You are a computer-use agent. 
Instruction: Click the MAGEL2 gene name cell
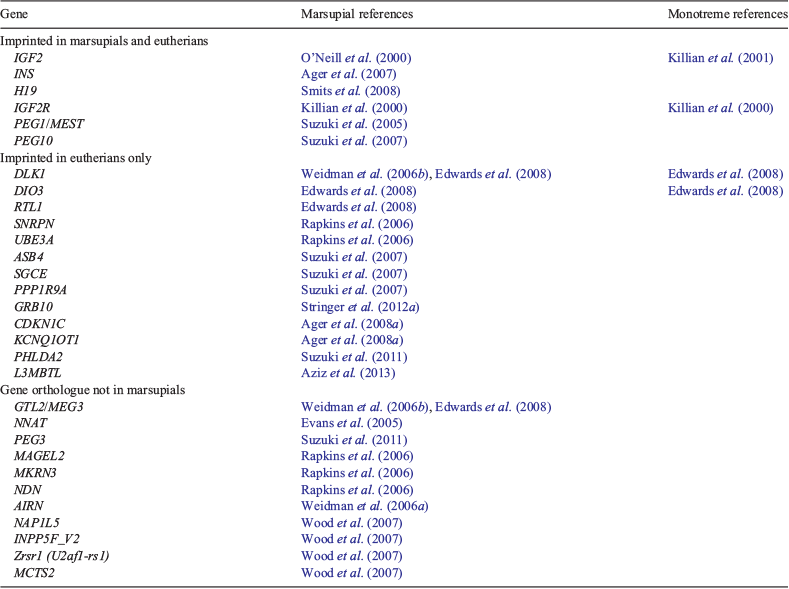[x=39, y=456]
